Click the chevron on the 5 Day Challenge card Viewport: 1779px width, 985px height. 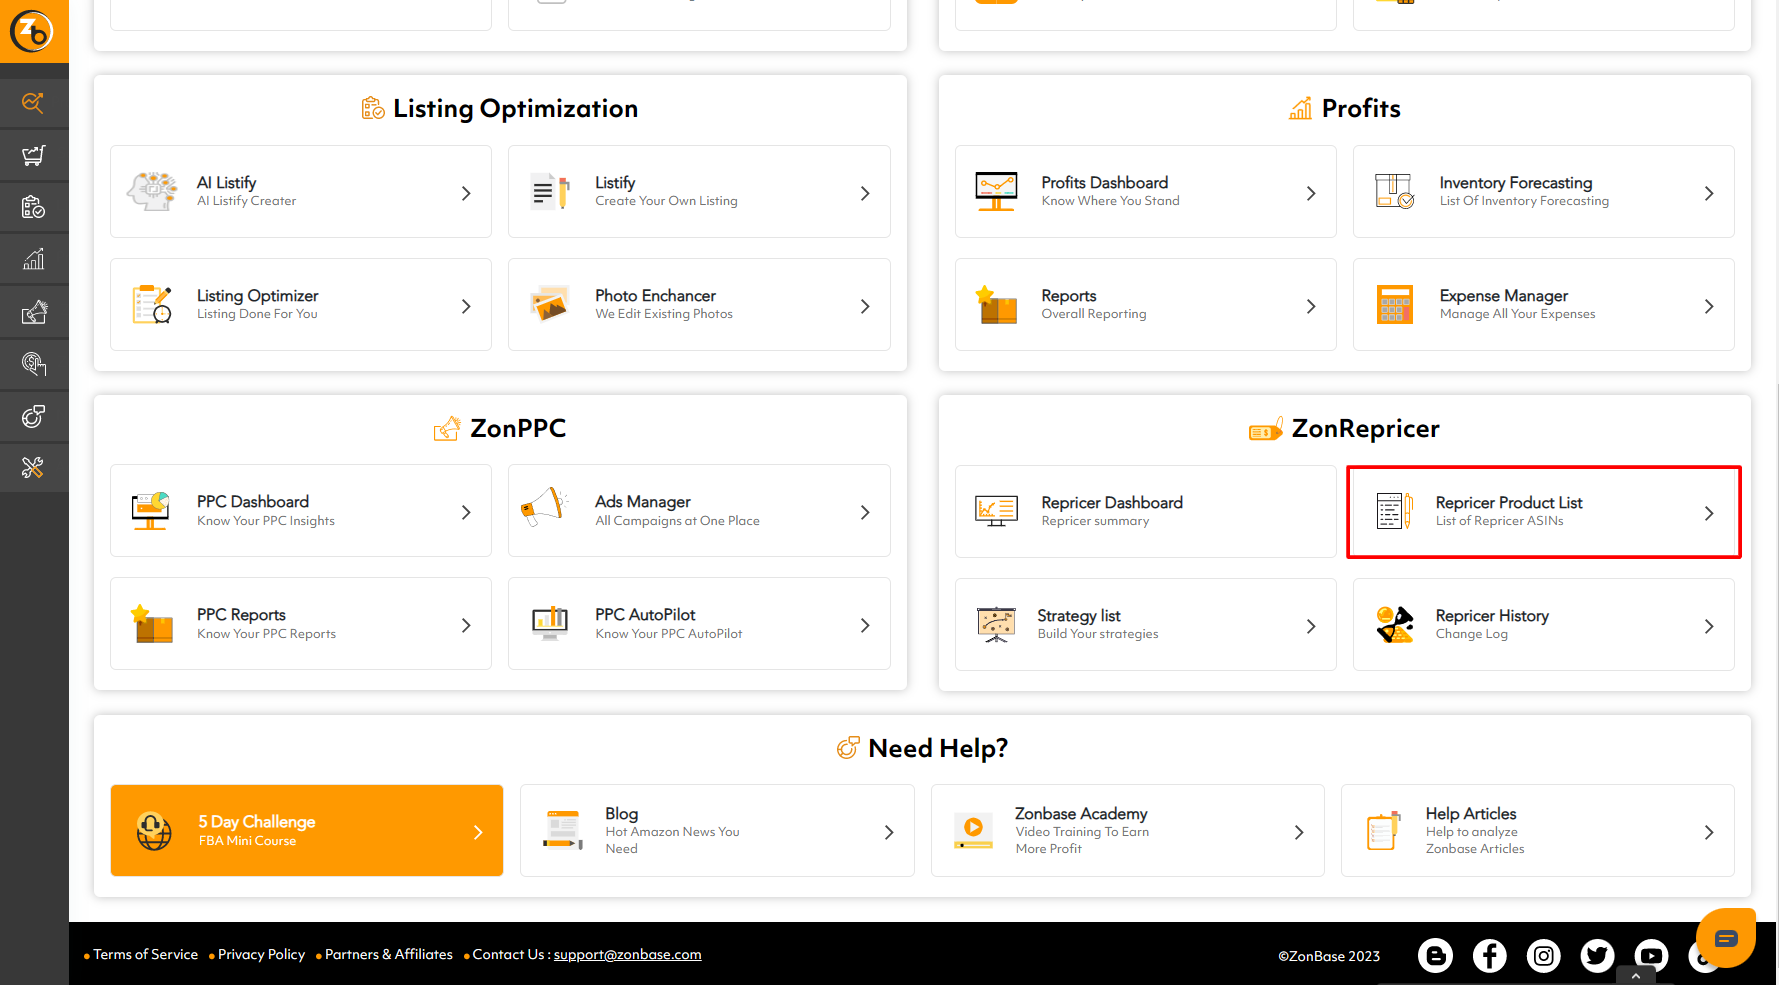pos(478,832)
